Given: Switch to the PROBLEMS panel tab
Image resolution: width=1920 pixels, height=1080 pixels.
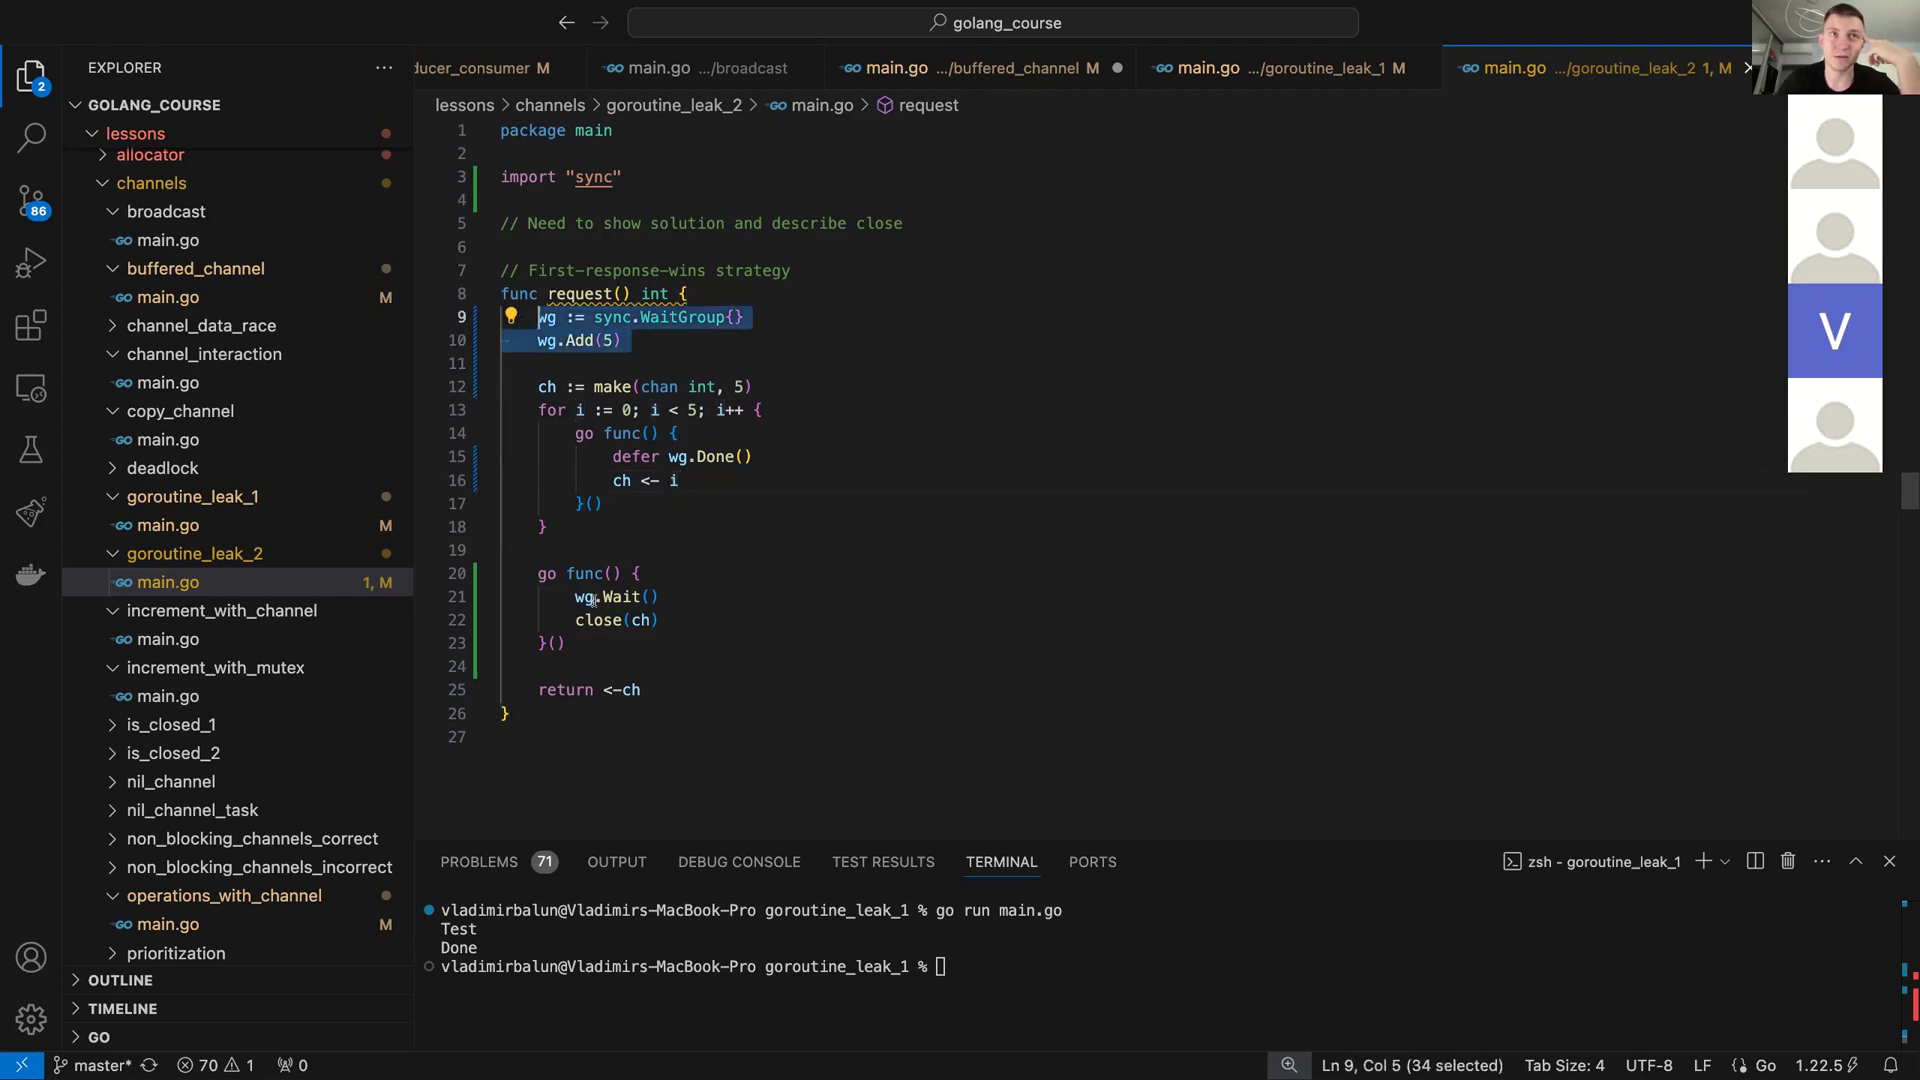Looking at the screenshot, I should click(479, 862).
